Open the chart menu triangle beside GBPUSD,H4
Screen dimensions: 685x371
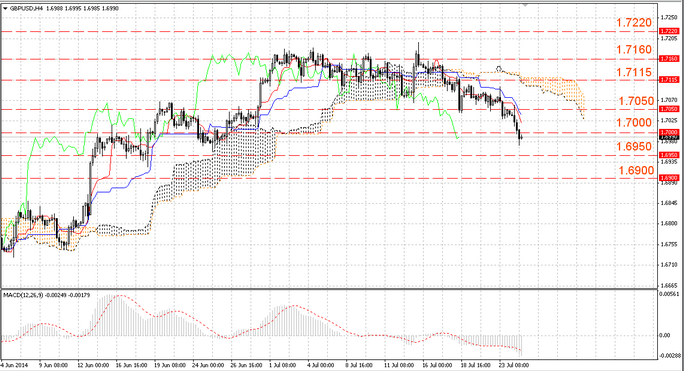click(x=5, y=8)
